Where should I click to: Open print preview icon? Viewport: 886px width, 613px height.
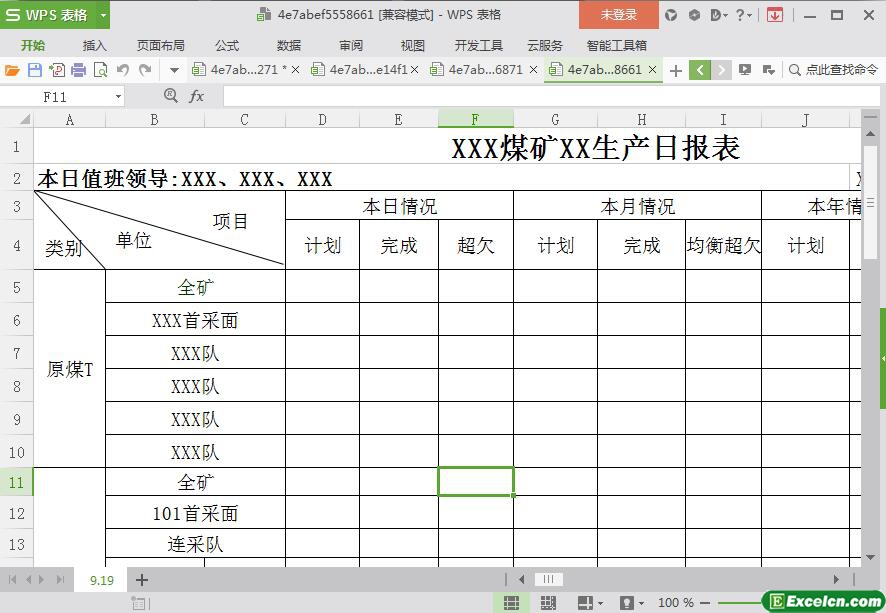(101, 70)
